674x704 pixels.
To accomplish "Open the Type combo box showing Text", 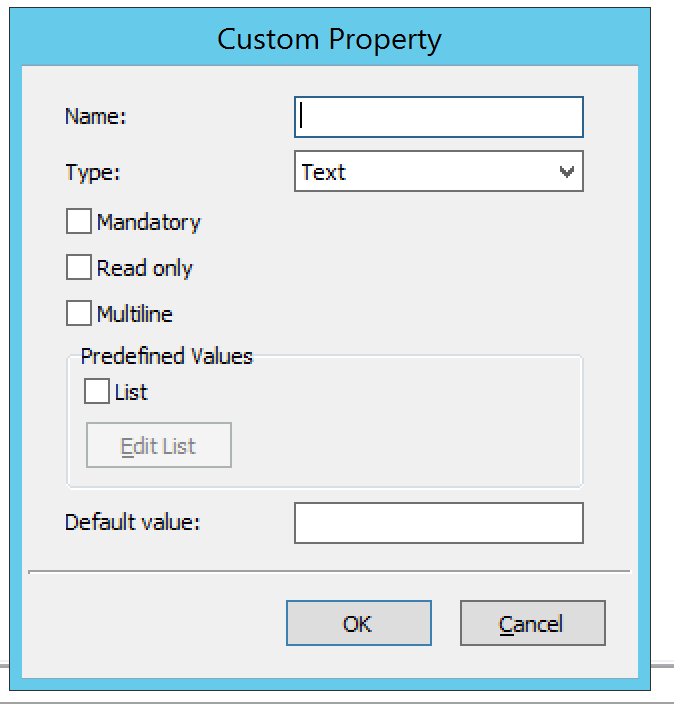I will (x=439, y=171).
